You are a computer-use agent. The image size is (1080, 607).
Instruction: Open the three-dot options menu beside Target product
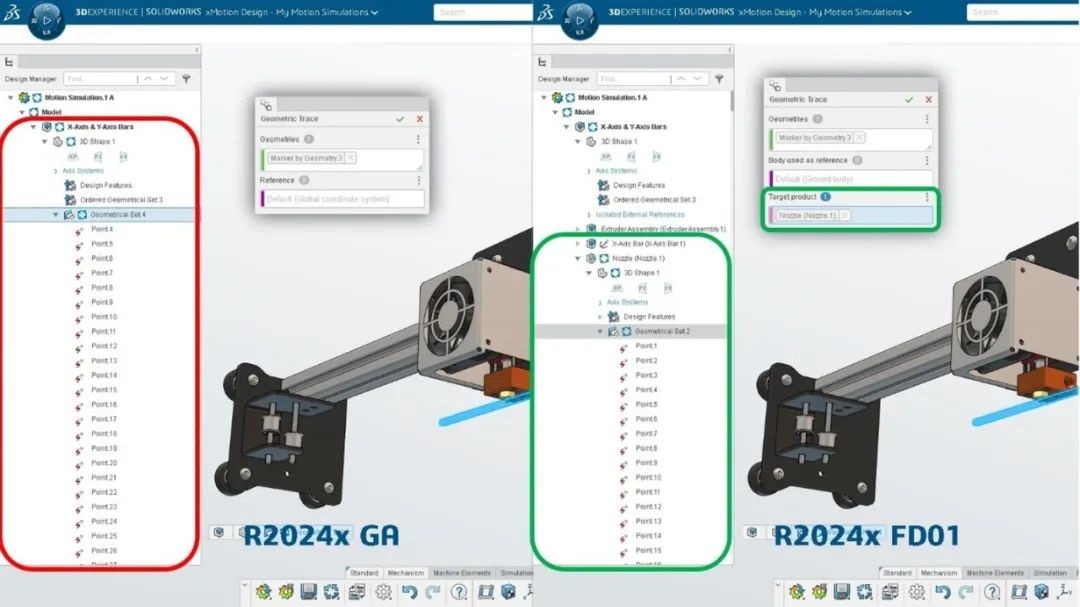[x=927, y=197]
